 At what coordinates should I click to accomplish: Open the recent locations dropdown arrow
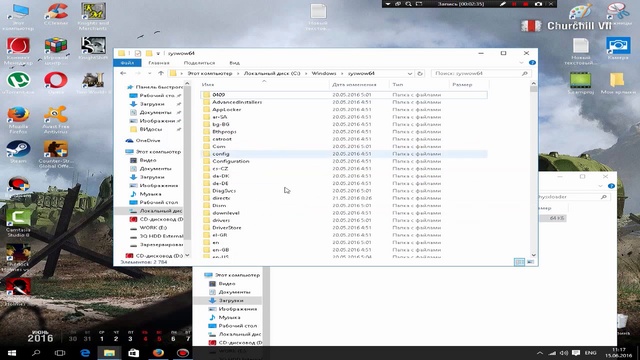(150, 73)
